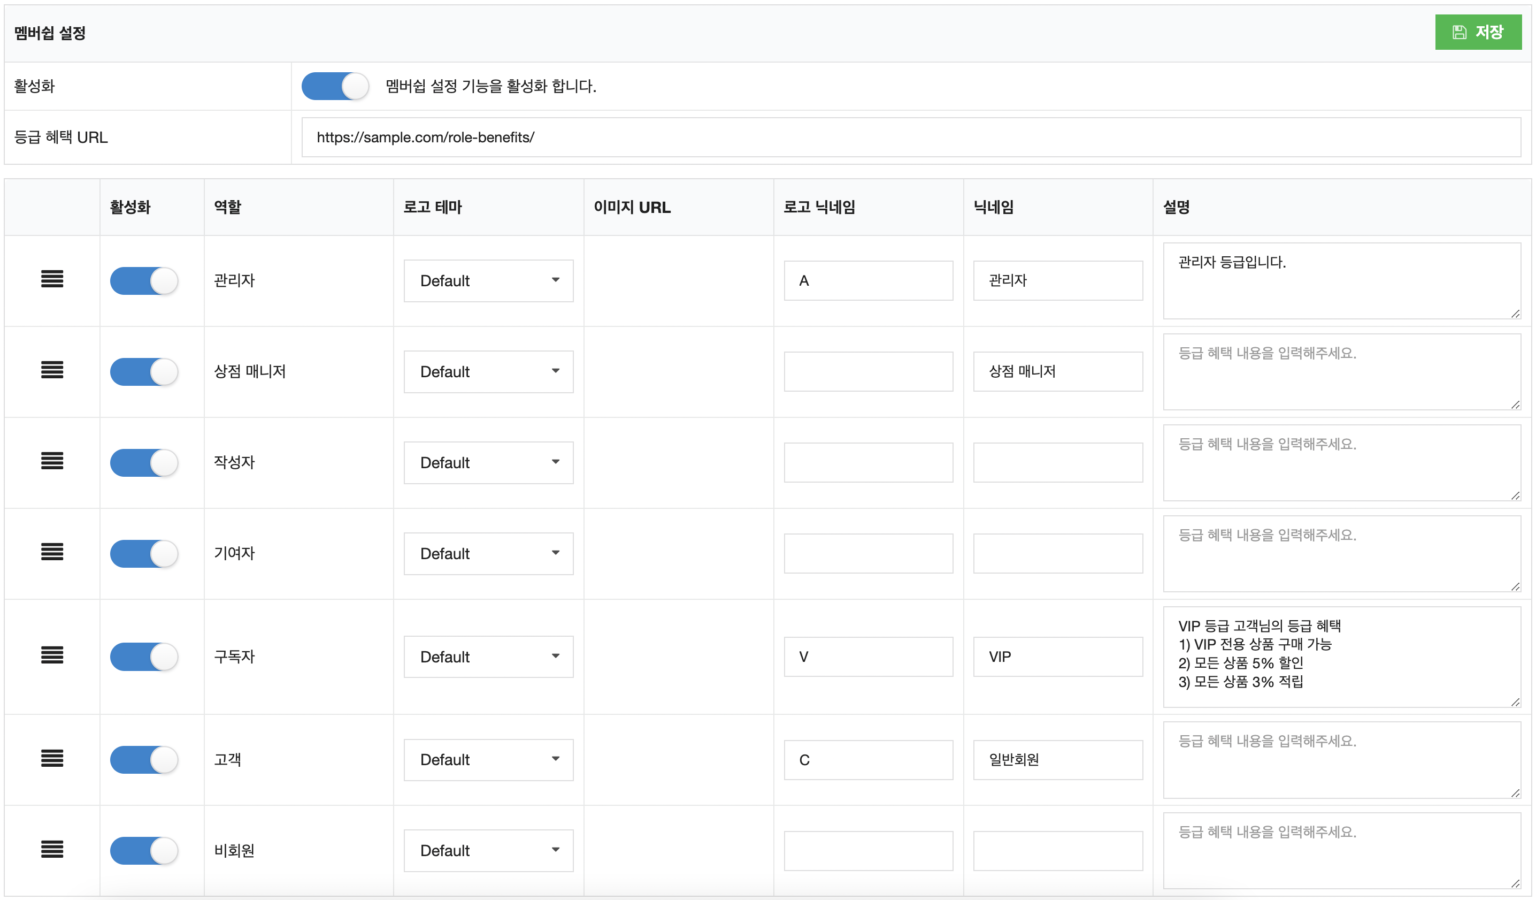
Task: Focus the 닉네임 field containing 일반회원
Action: [x=1057, y=760]
